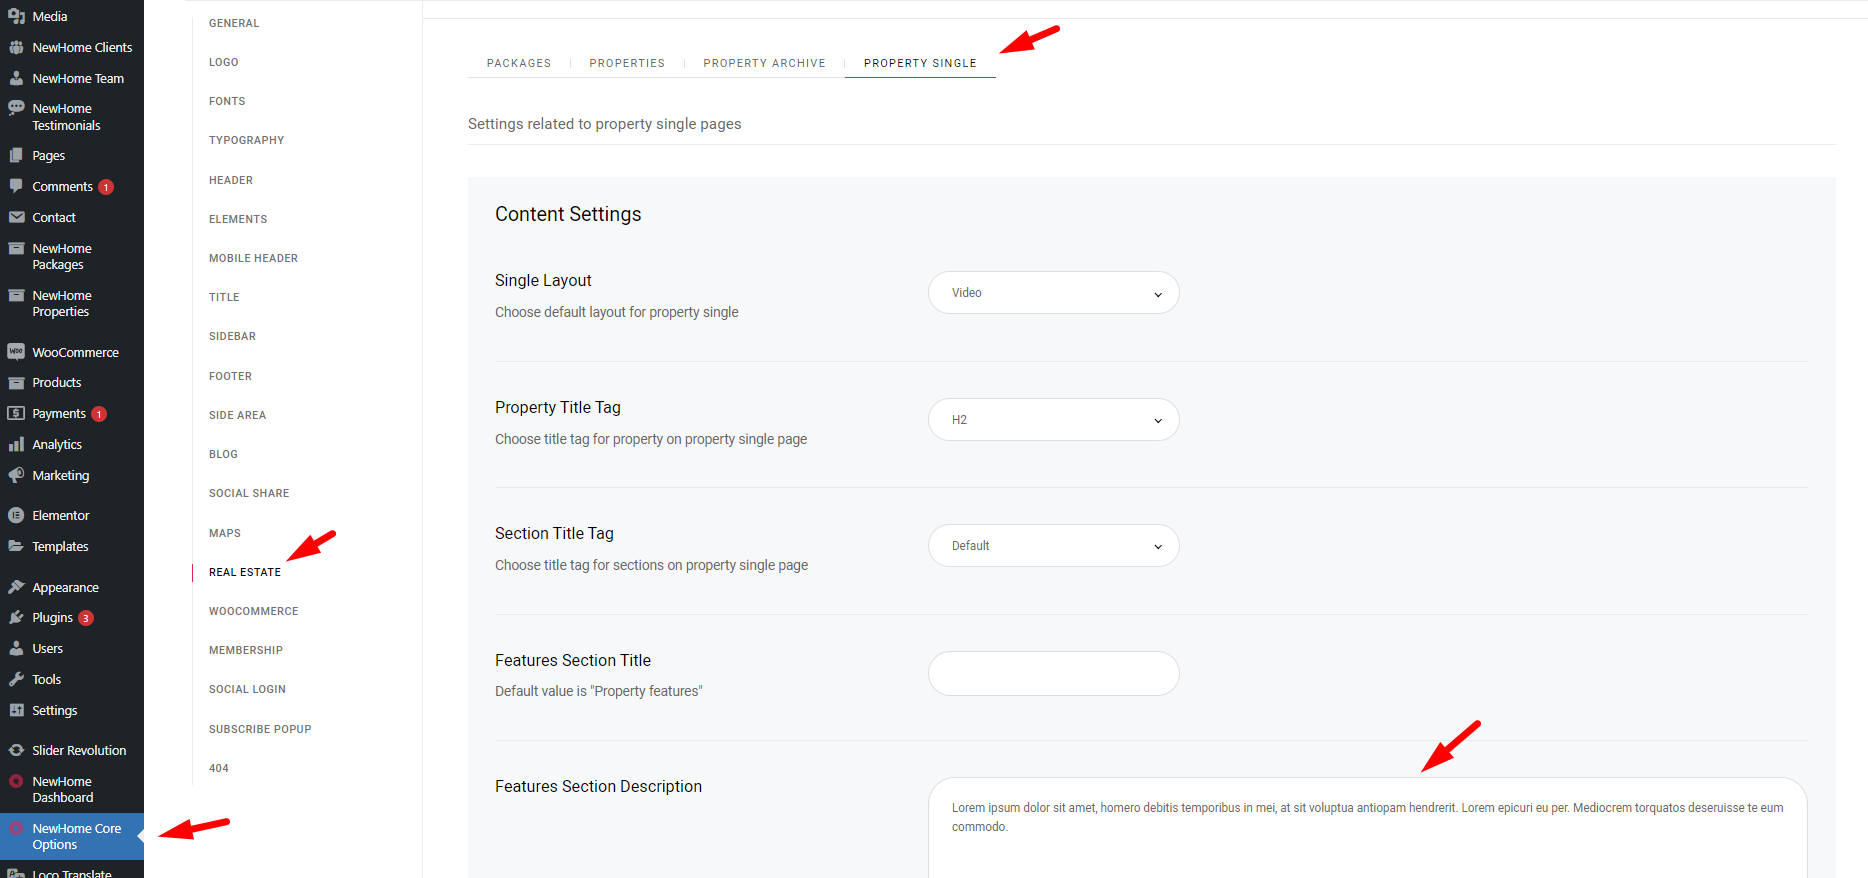
Task: Select the Real Estate options section
Action: pyautogui.click(x=245, y=572)
